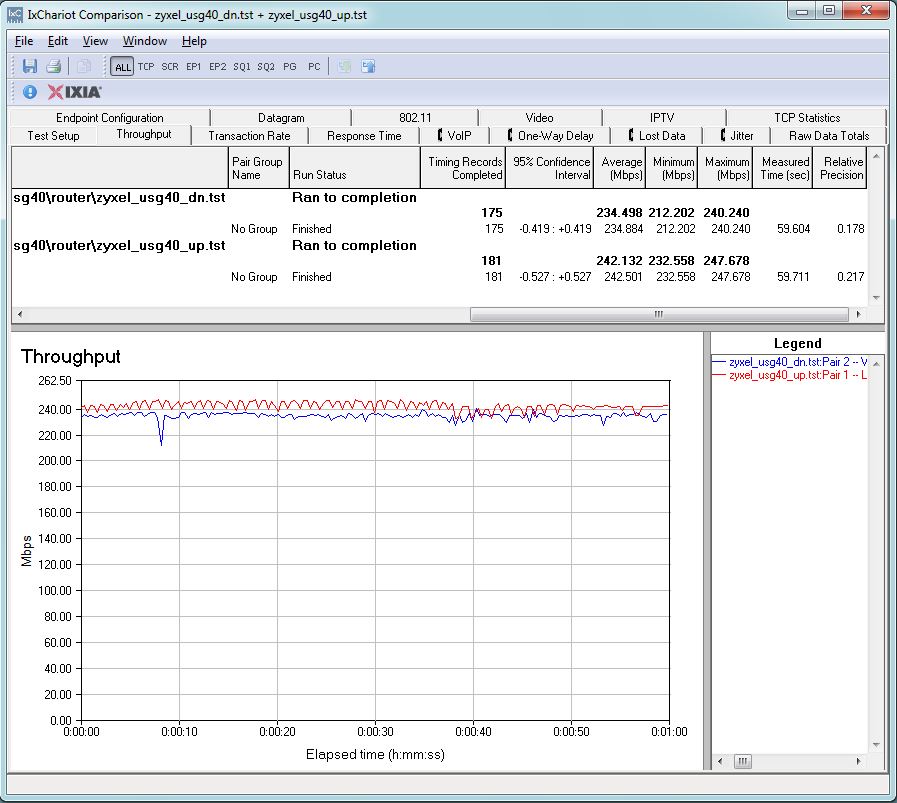Click the results table scroll-down arrow
897x803 pixels.
[x=876, y=297]
